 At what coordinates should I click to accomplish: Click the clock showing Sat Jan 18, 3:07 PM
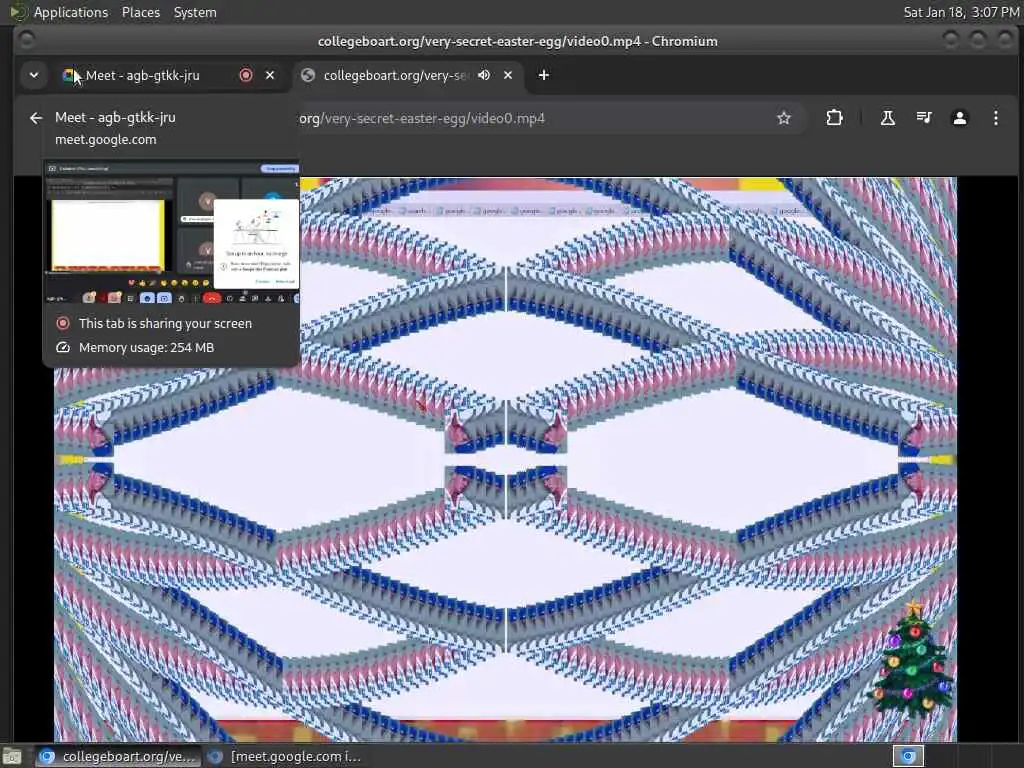(x=961, y=12)
